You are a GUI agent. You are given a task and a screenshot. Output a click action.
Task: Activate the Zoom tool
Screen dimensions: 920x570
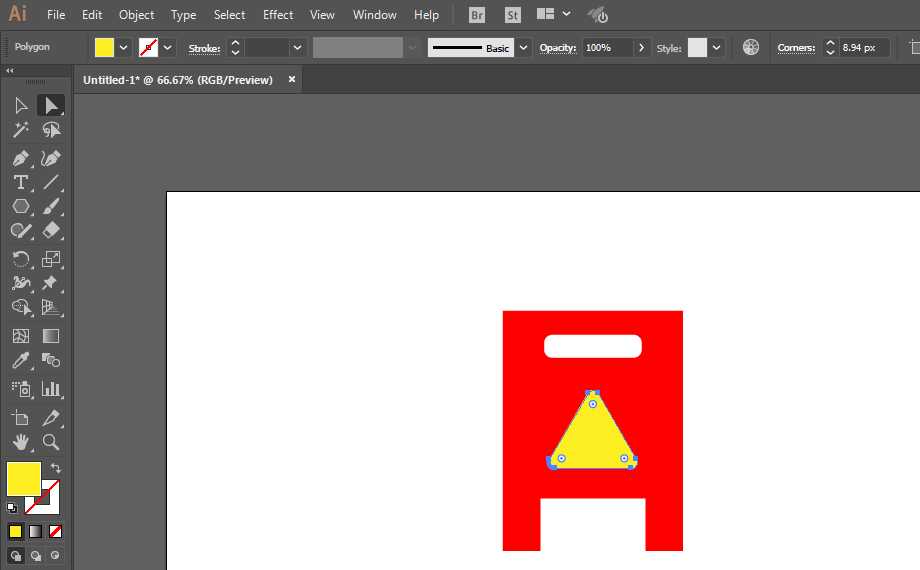51,441
